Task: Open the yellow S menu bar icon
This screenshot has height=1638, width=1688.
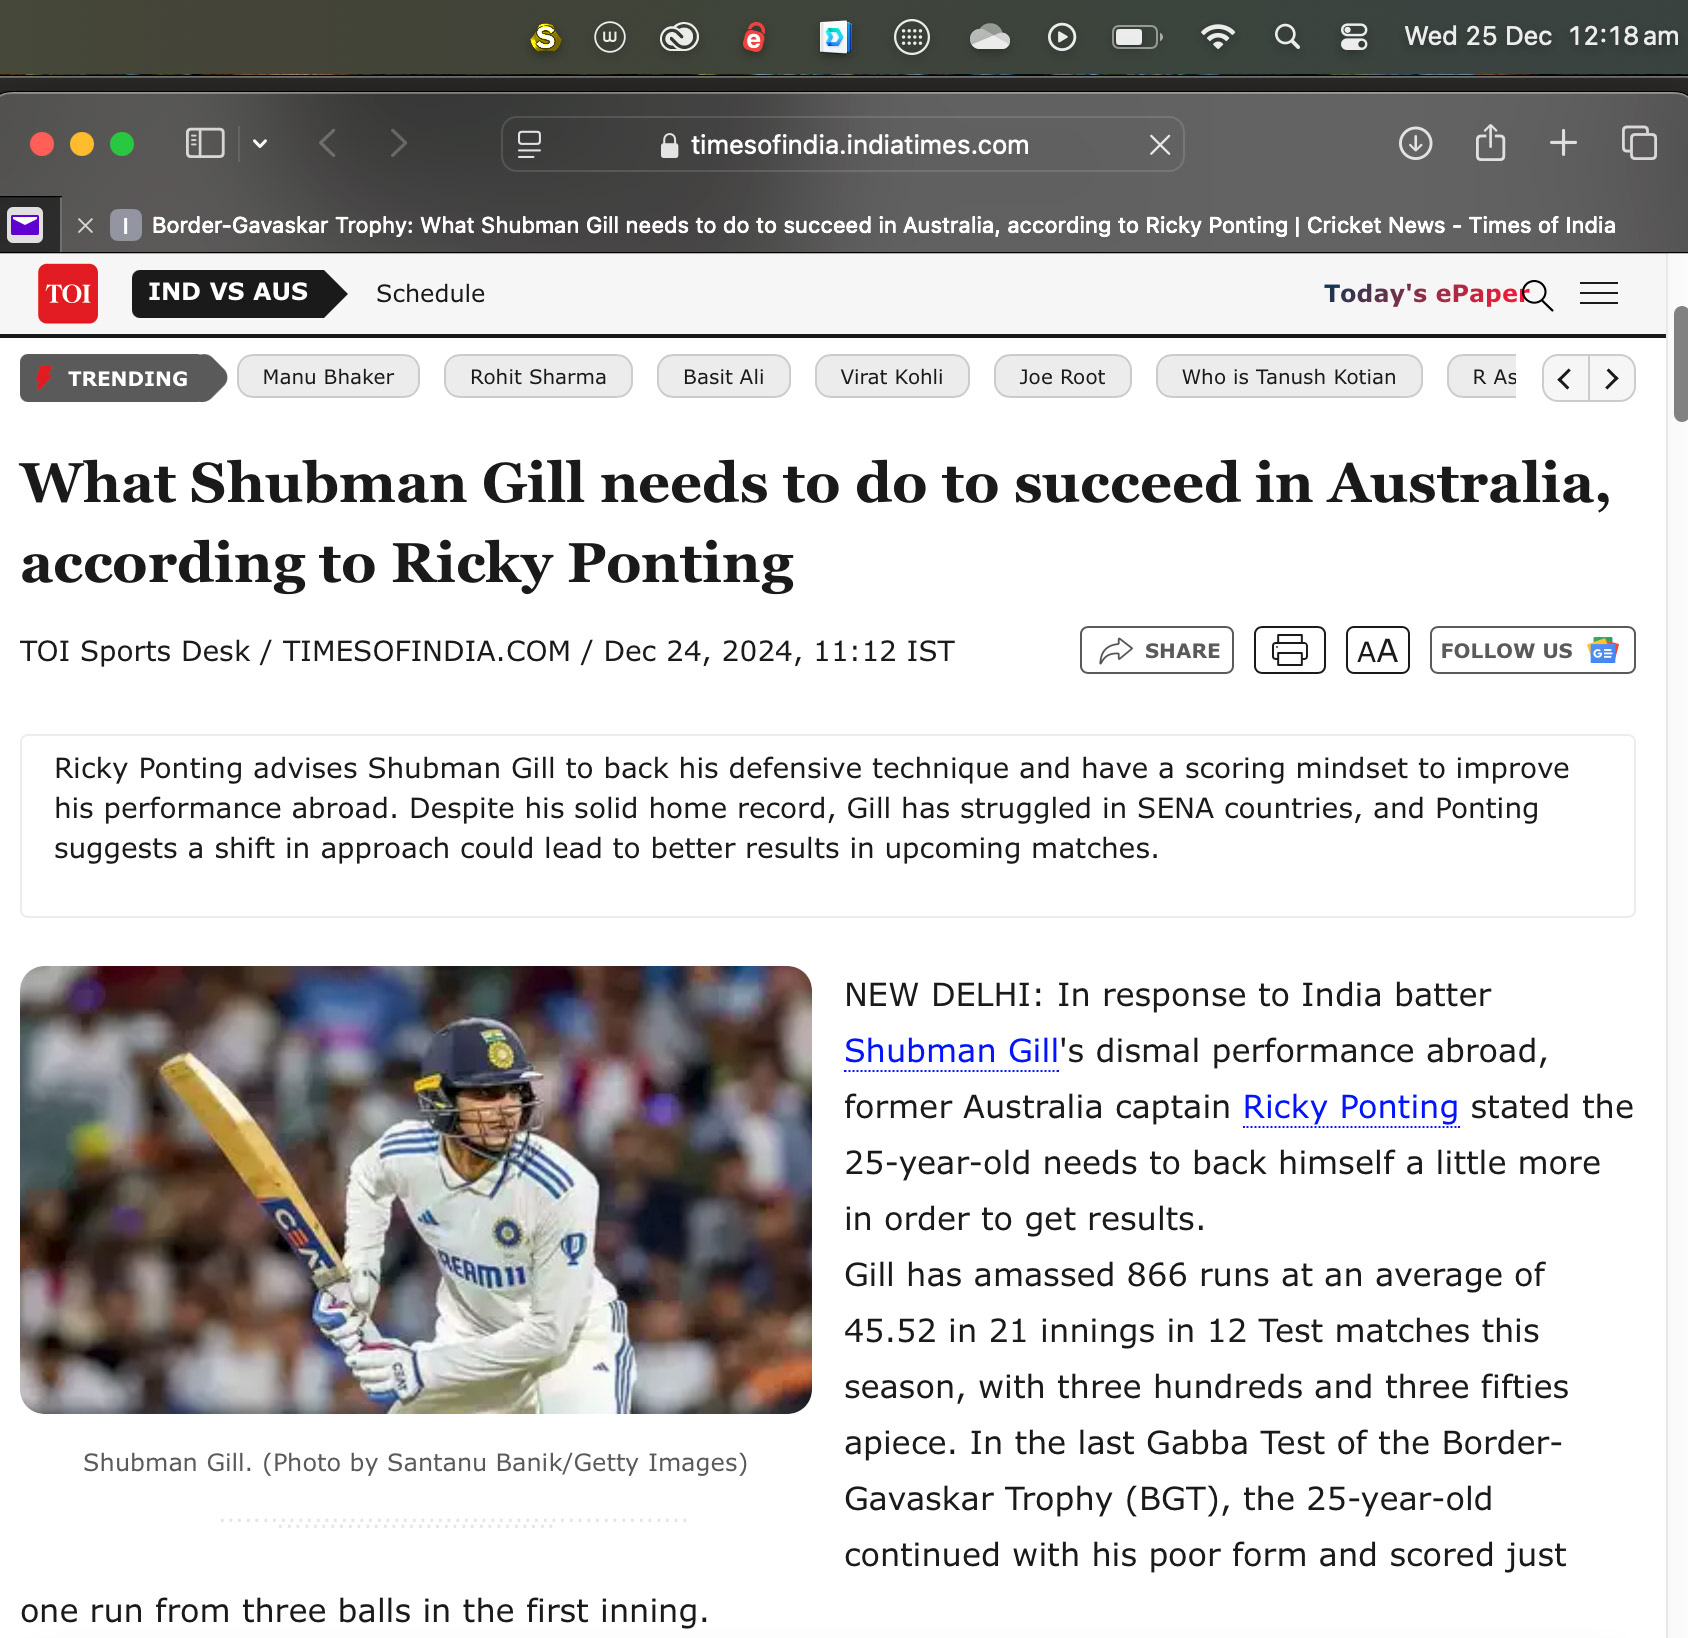Action: point(545,37)
